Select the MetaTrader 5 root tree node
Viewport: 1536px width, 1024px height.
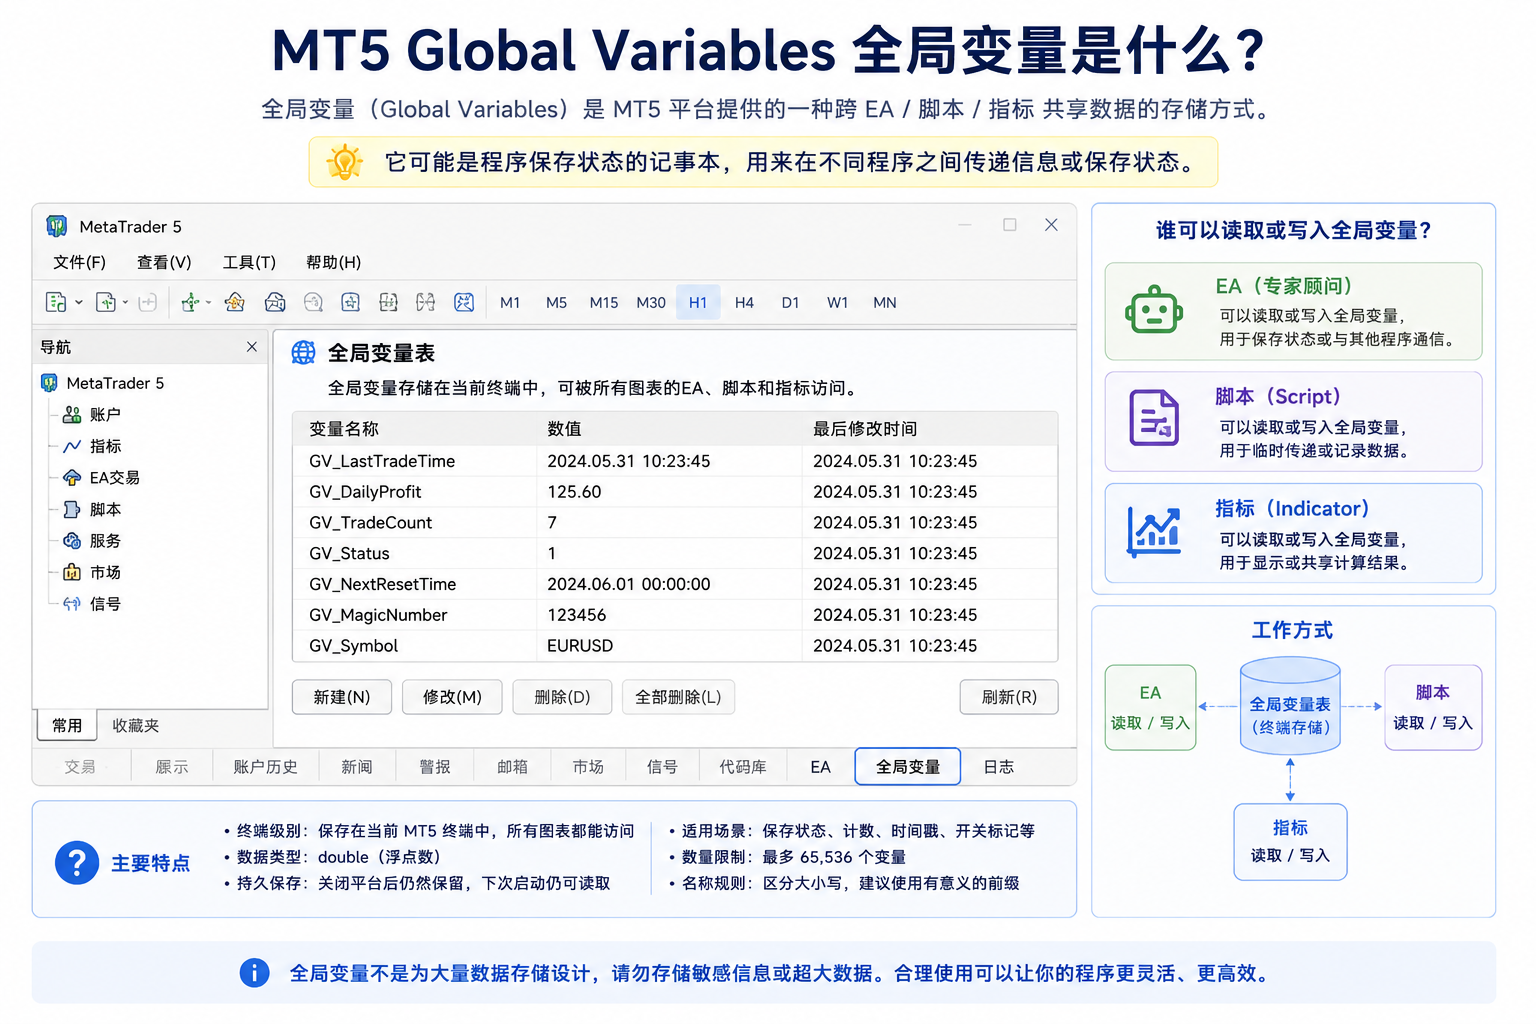click(x=102, y=383)
